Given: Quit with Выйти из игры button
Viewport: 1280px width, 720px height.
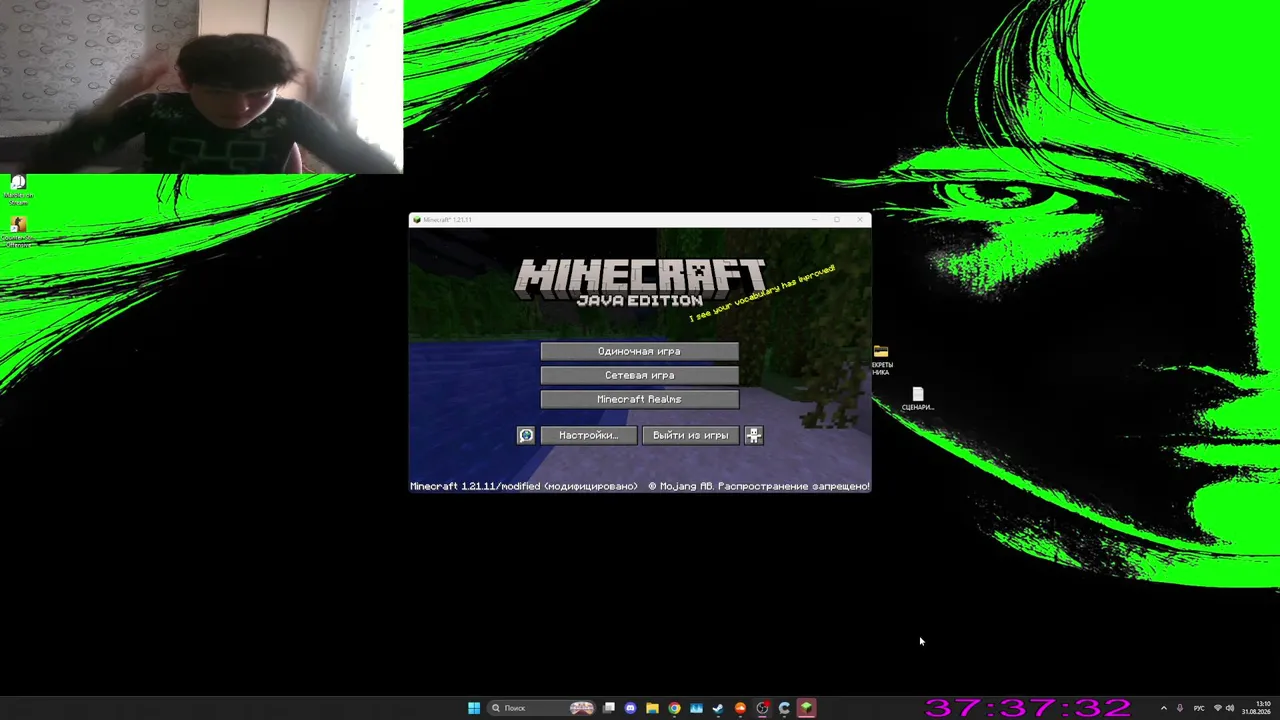Looking at the screenshot, I should pos(691,435).
